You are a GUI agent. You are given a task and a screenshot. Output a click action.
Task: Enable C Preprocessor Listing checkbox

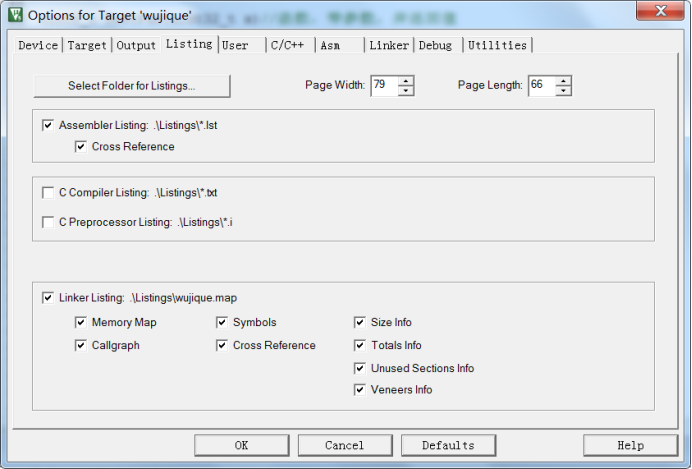click(48, 222)
